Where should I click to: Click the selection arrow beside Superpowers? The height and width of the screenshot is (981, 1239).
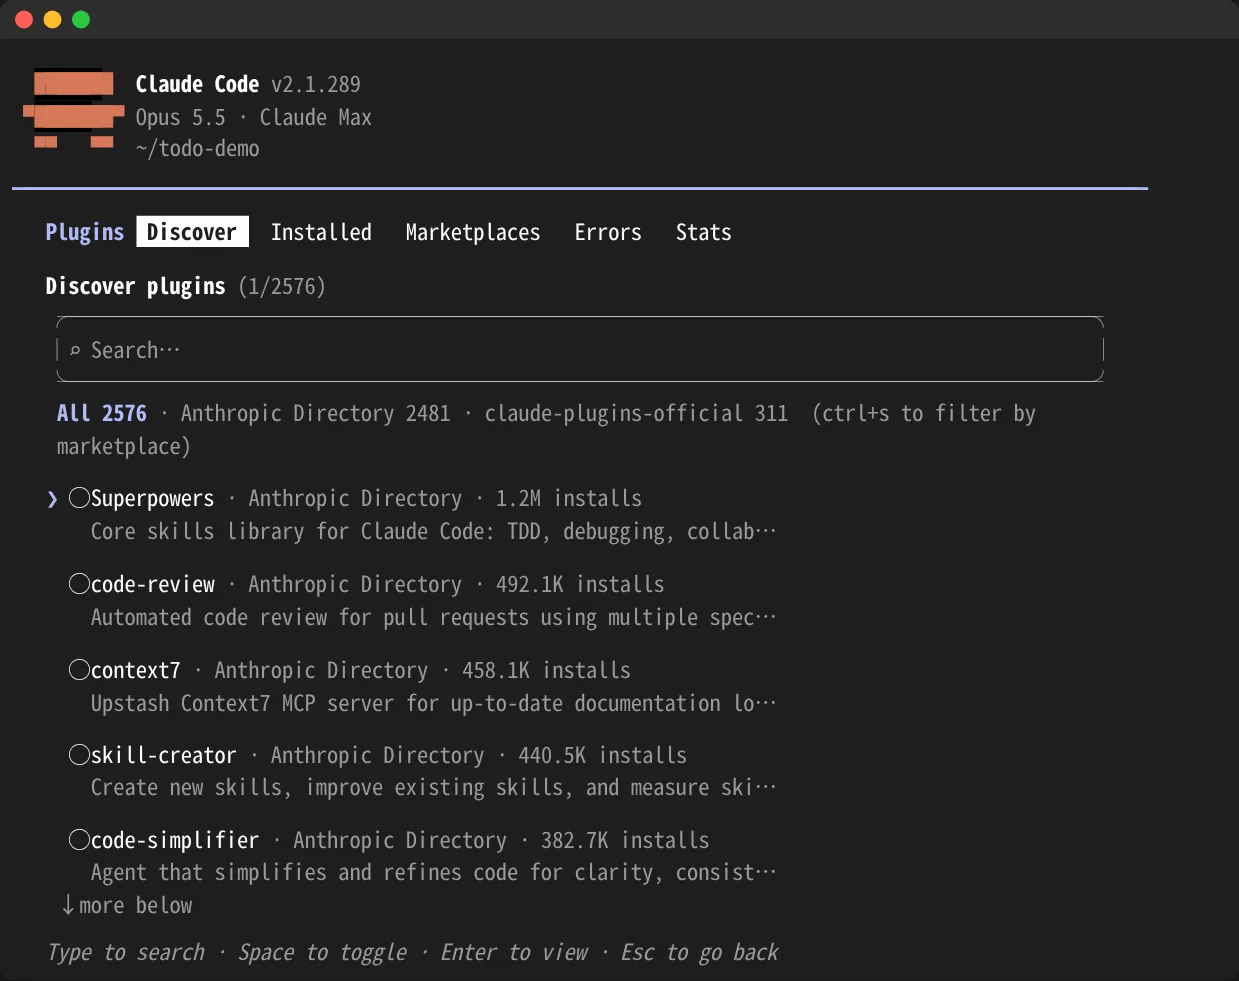click(x=53, y=499)
